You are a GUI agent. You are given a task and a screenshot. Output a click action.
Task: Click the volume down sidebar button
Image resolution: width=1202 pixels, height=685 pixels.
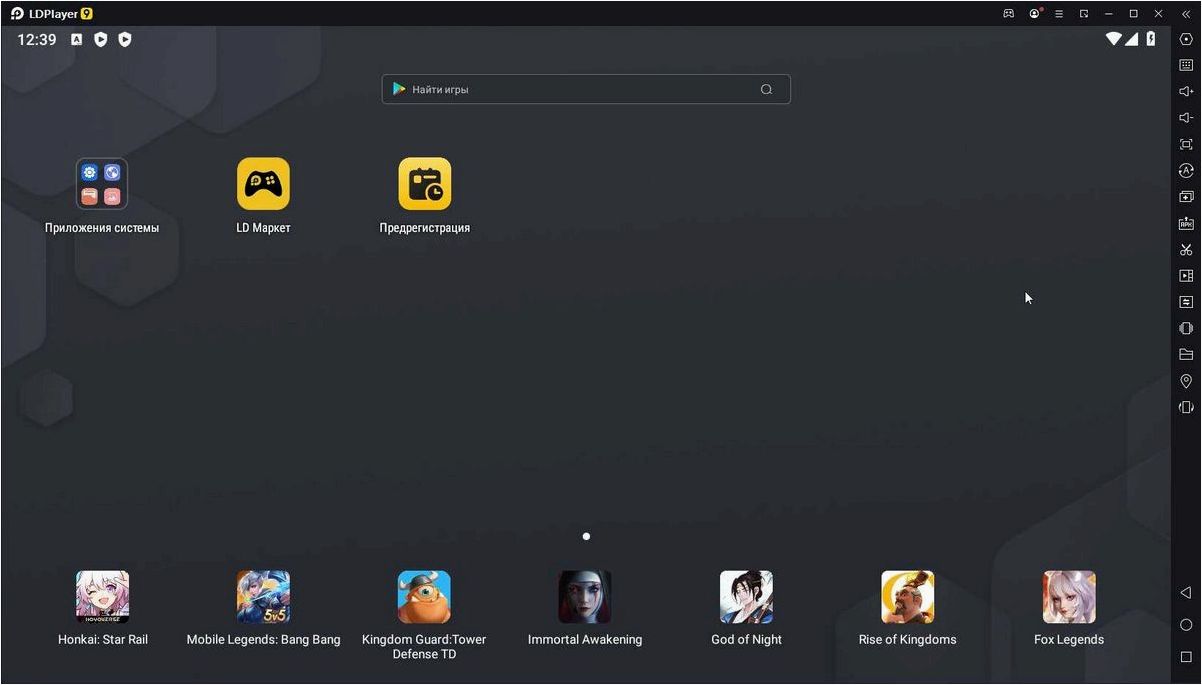(1186, 118)
